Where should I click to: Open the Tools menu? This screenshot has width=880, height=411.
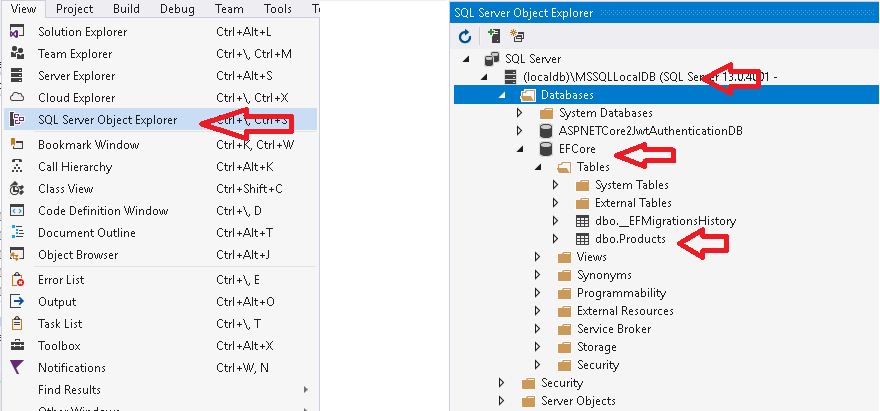pyautogui.click(x=278, y=9)
